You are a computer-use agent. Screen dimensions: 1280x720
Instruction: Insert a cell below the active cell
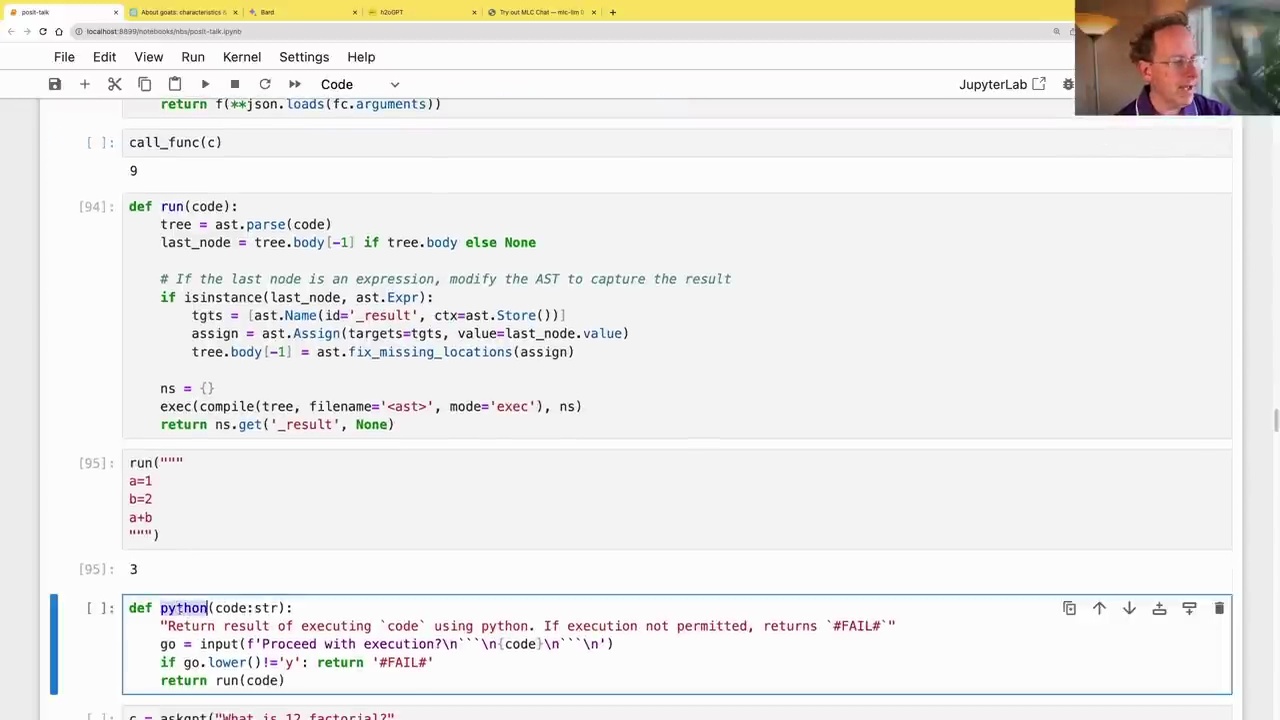[1189, 608]
